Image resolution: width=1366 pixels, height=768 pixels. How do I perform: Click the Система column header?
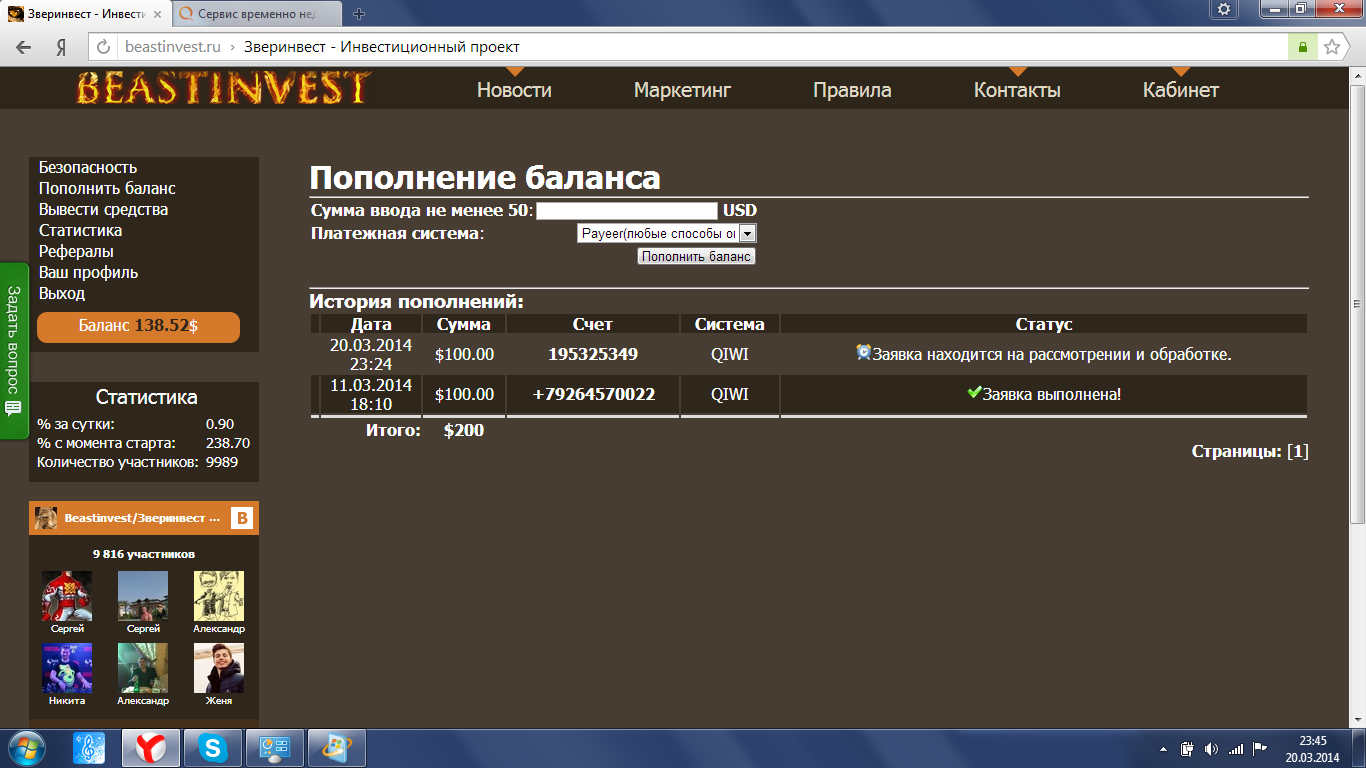click(730, 325)
